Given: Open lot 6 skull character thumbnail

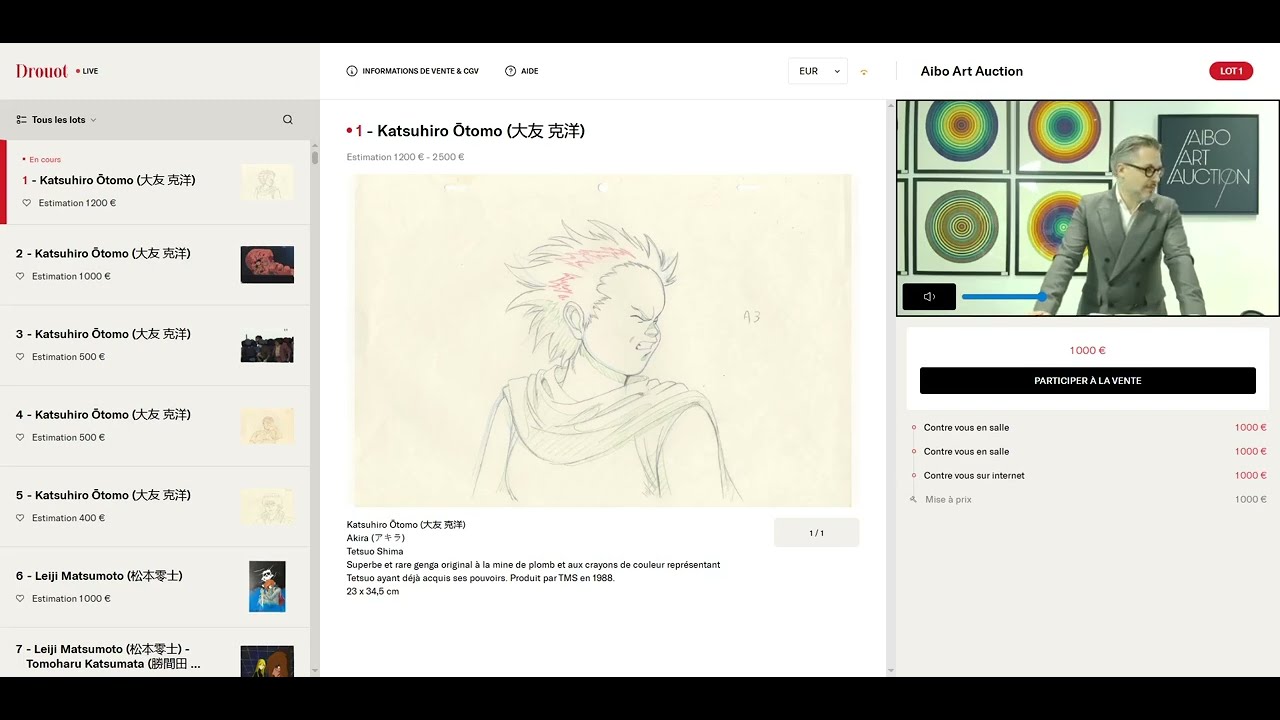Looking at the screenshot, I should pyautogui.click(x=267, y=587).
